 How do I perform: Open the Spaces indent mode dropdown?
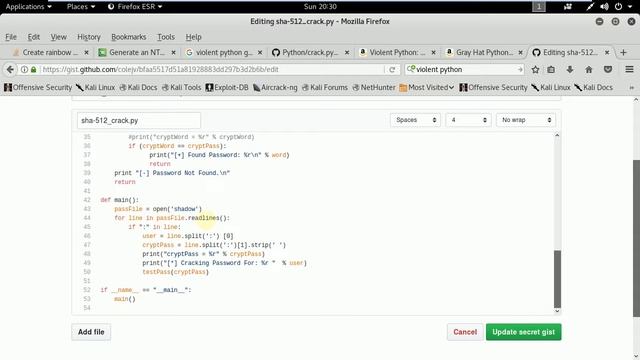(x=416, y=120)
